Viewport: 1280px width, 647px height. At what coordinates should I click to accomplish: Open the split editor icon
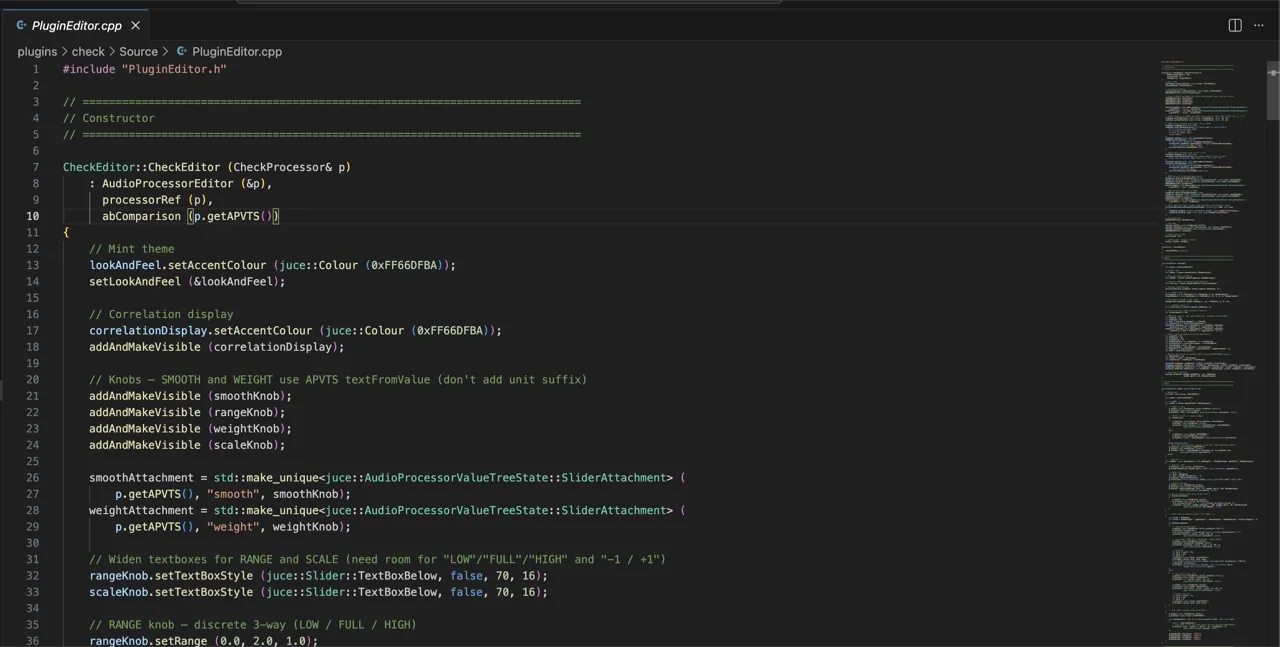[x=1235, y=25]
